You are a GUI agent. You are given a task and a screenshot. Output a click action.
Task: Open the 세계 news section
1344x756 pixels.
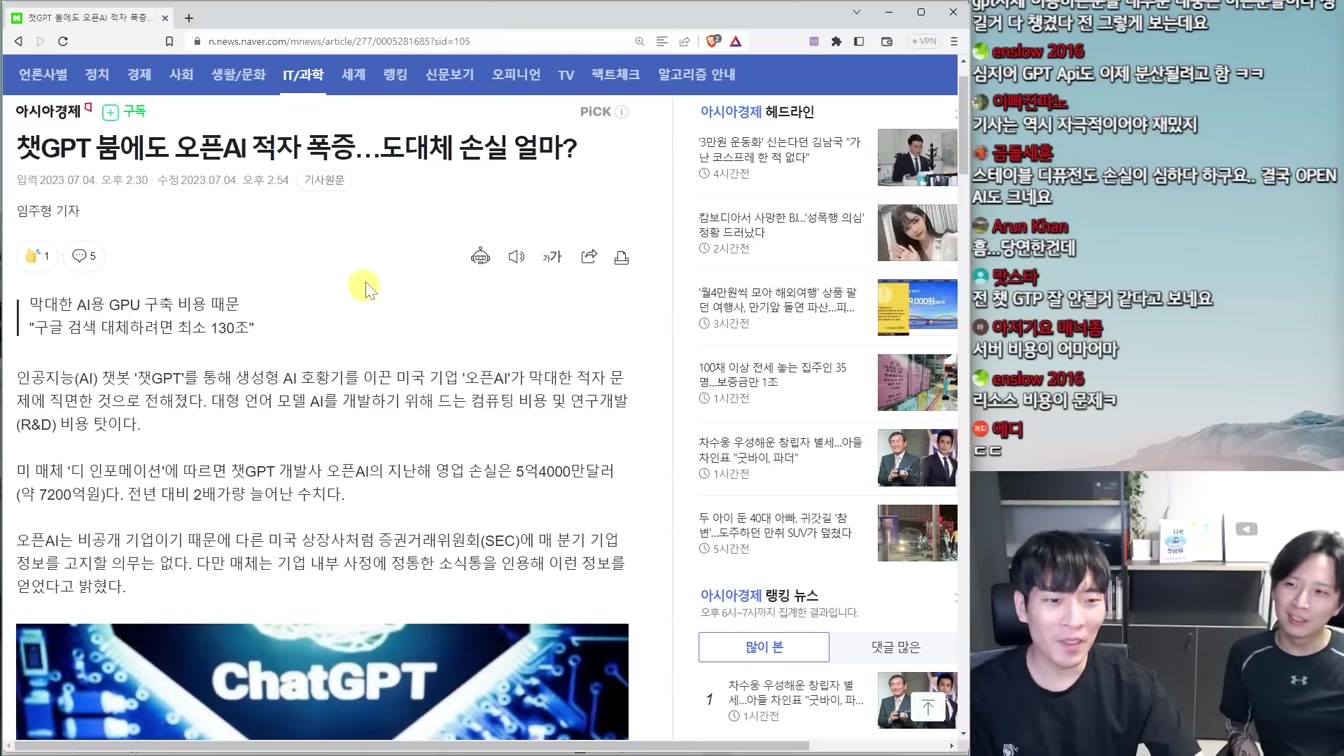pos(353,75)
